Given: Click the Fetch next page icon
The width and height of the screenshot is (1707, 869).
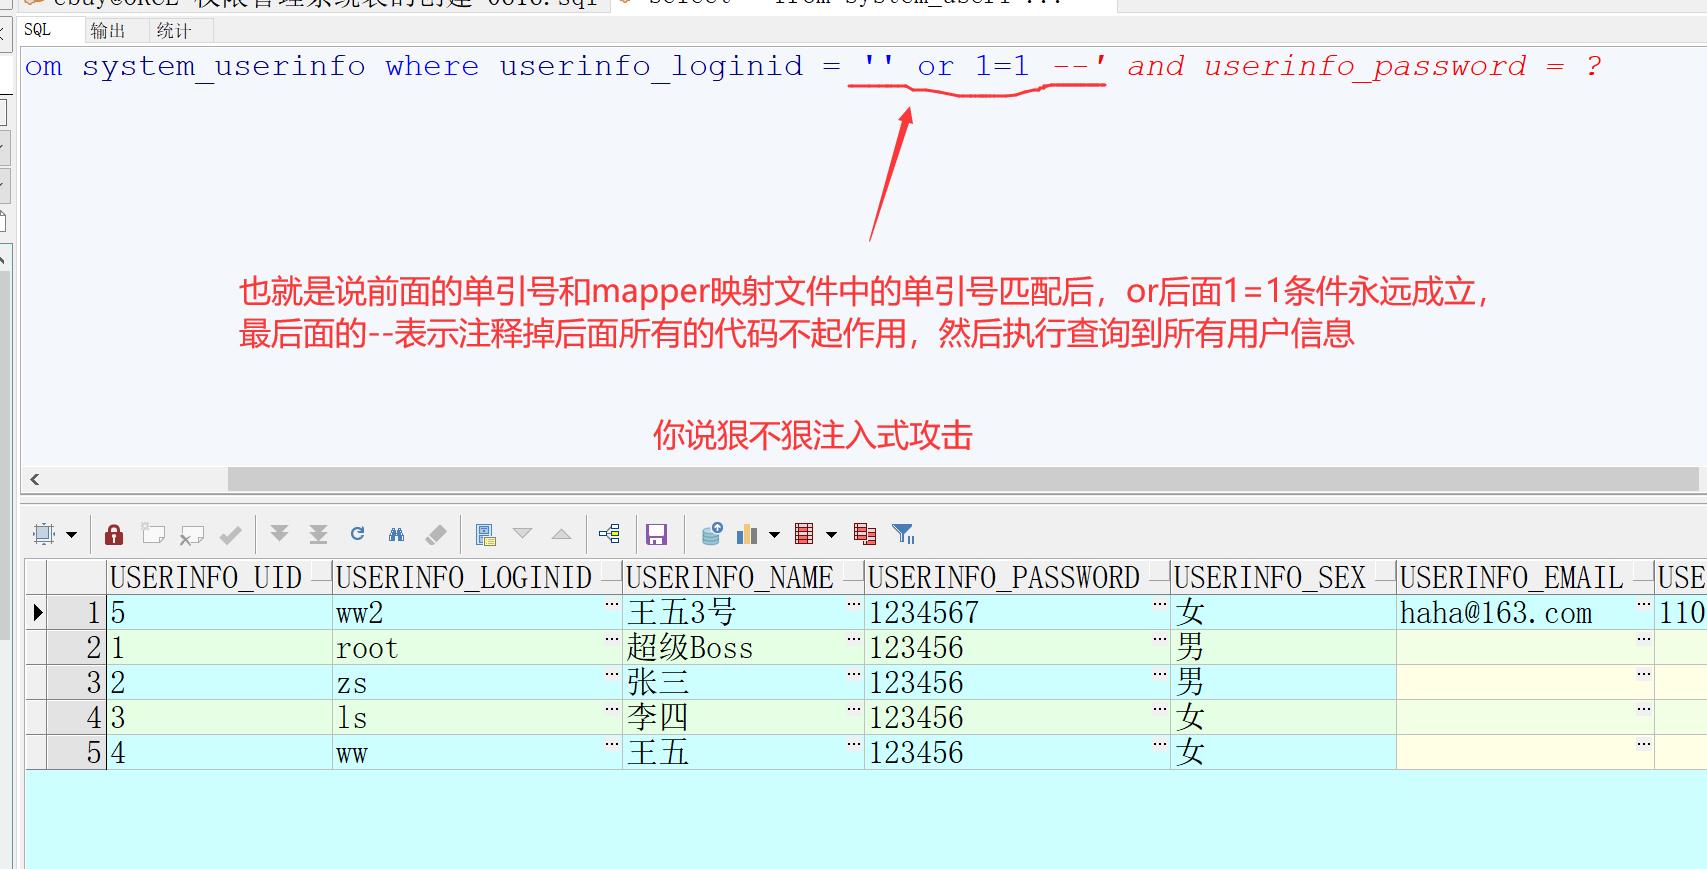Looking at the screenshot, I should coord(280,534).
